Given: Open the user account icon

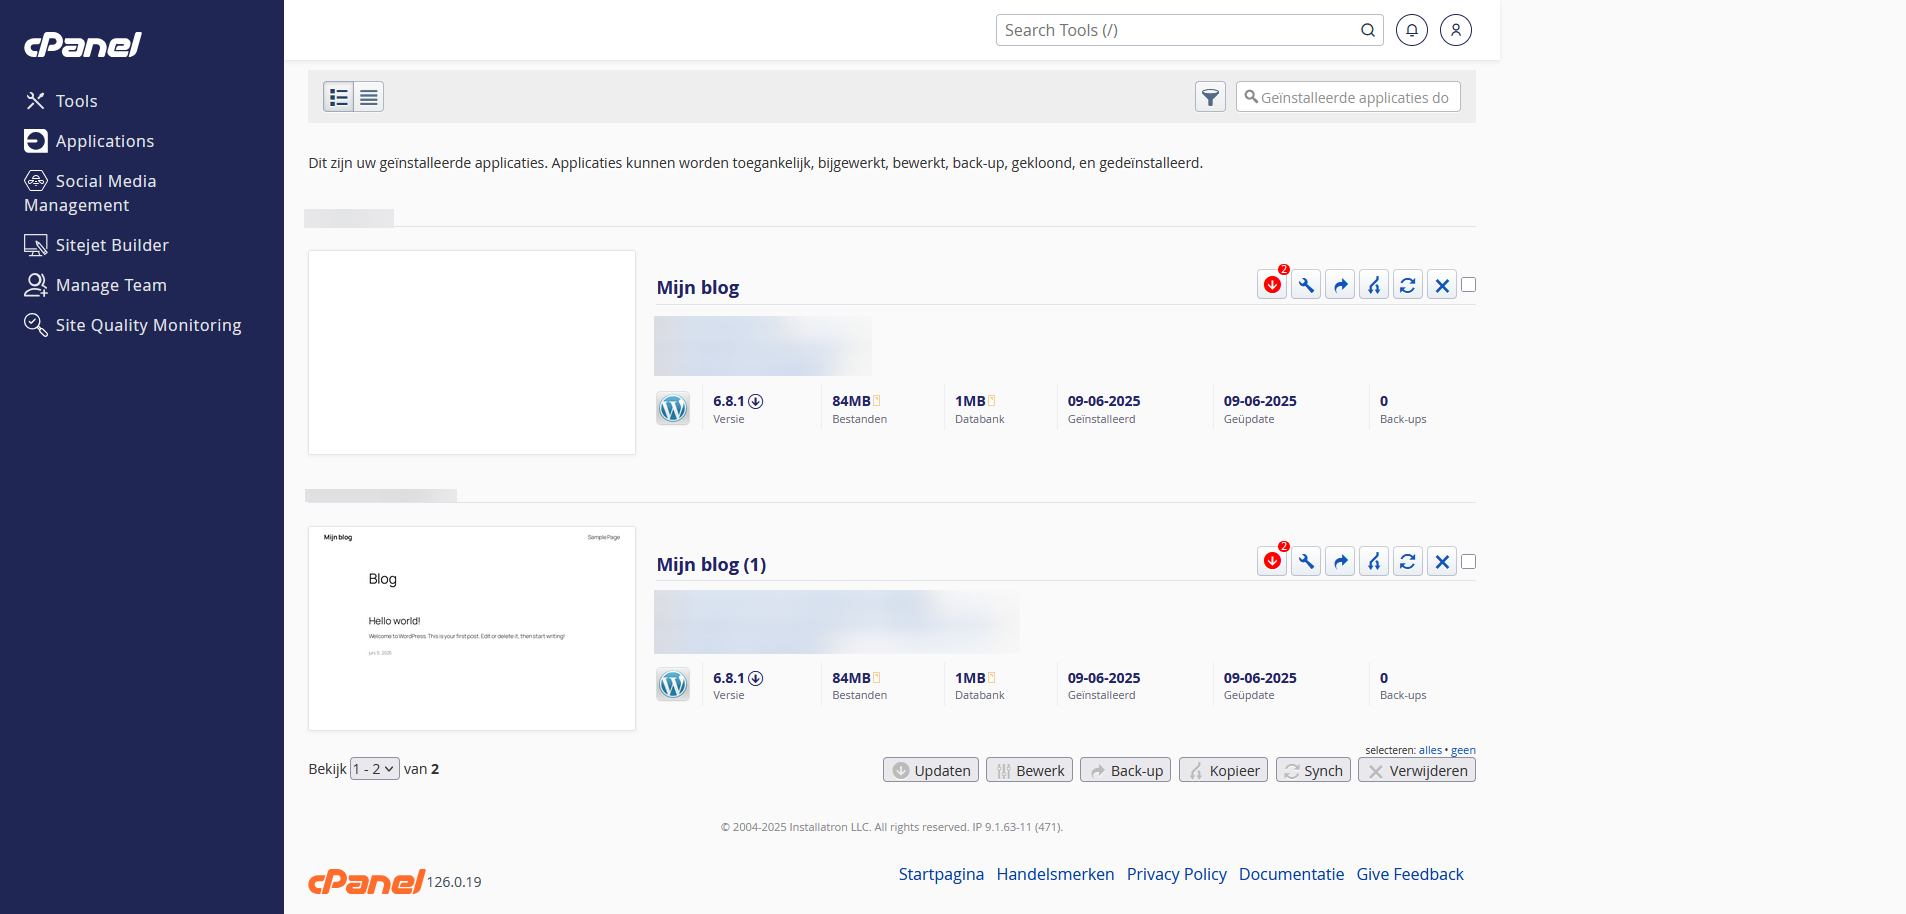Looking at the screenshot, I should 1456,30.
